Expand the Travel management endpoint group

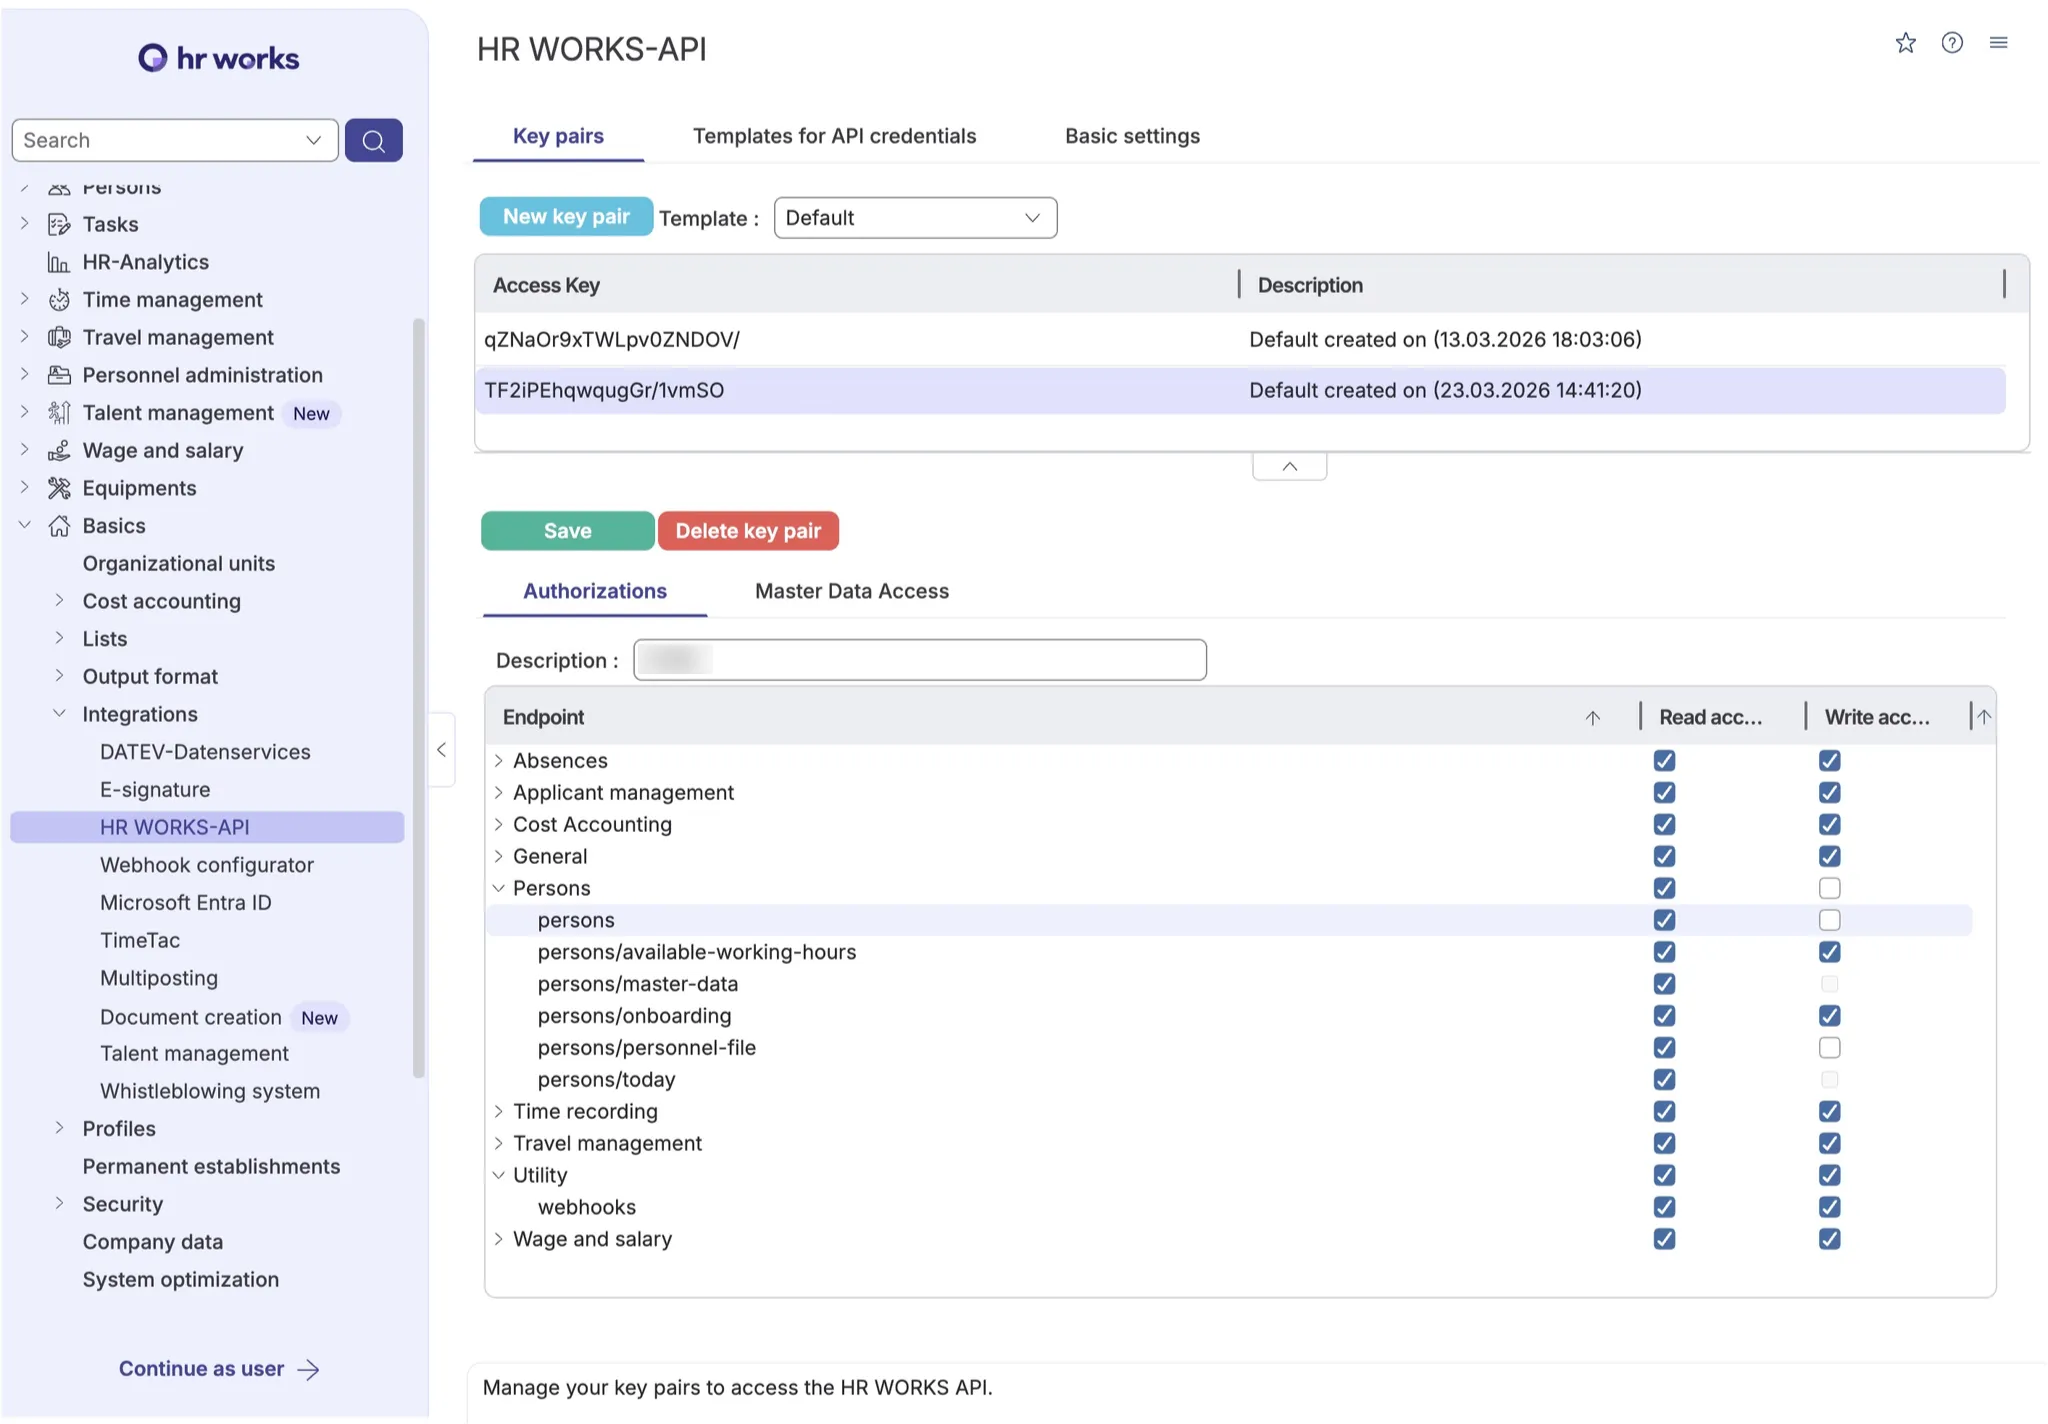pos(498,1144)
